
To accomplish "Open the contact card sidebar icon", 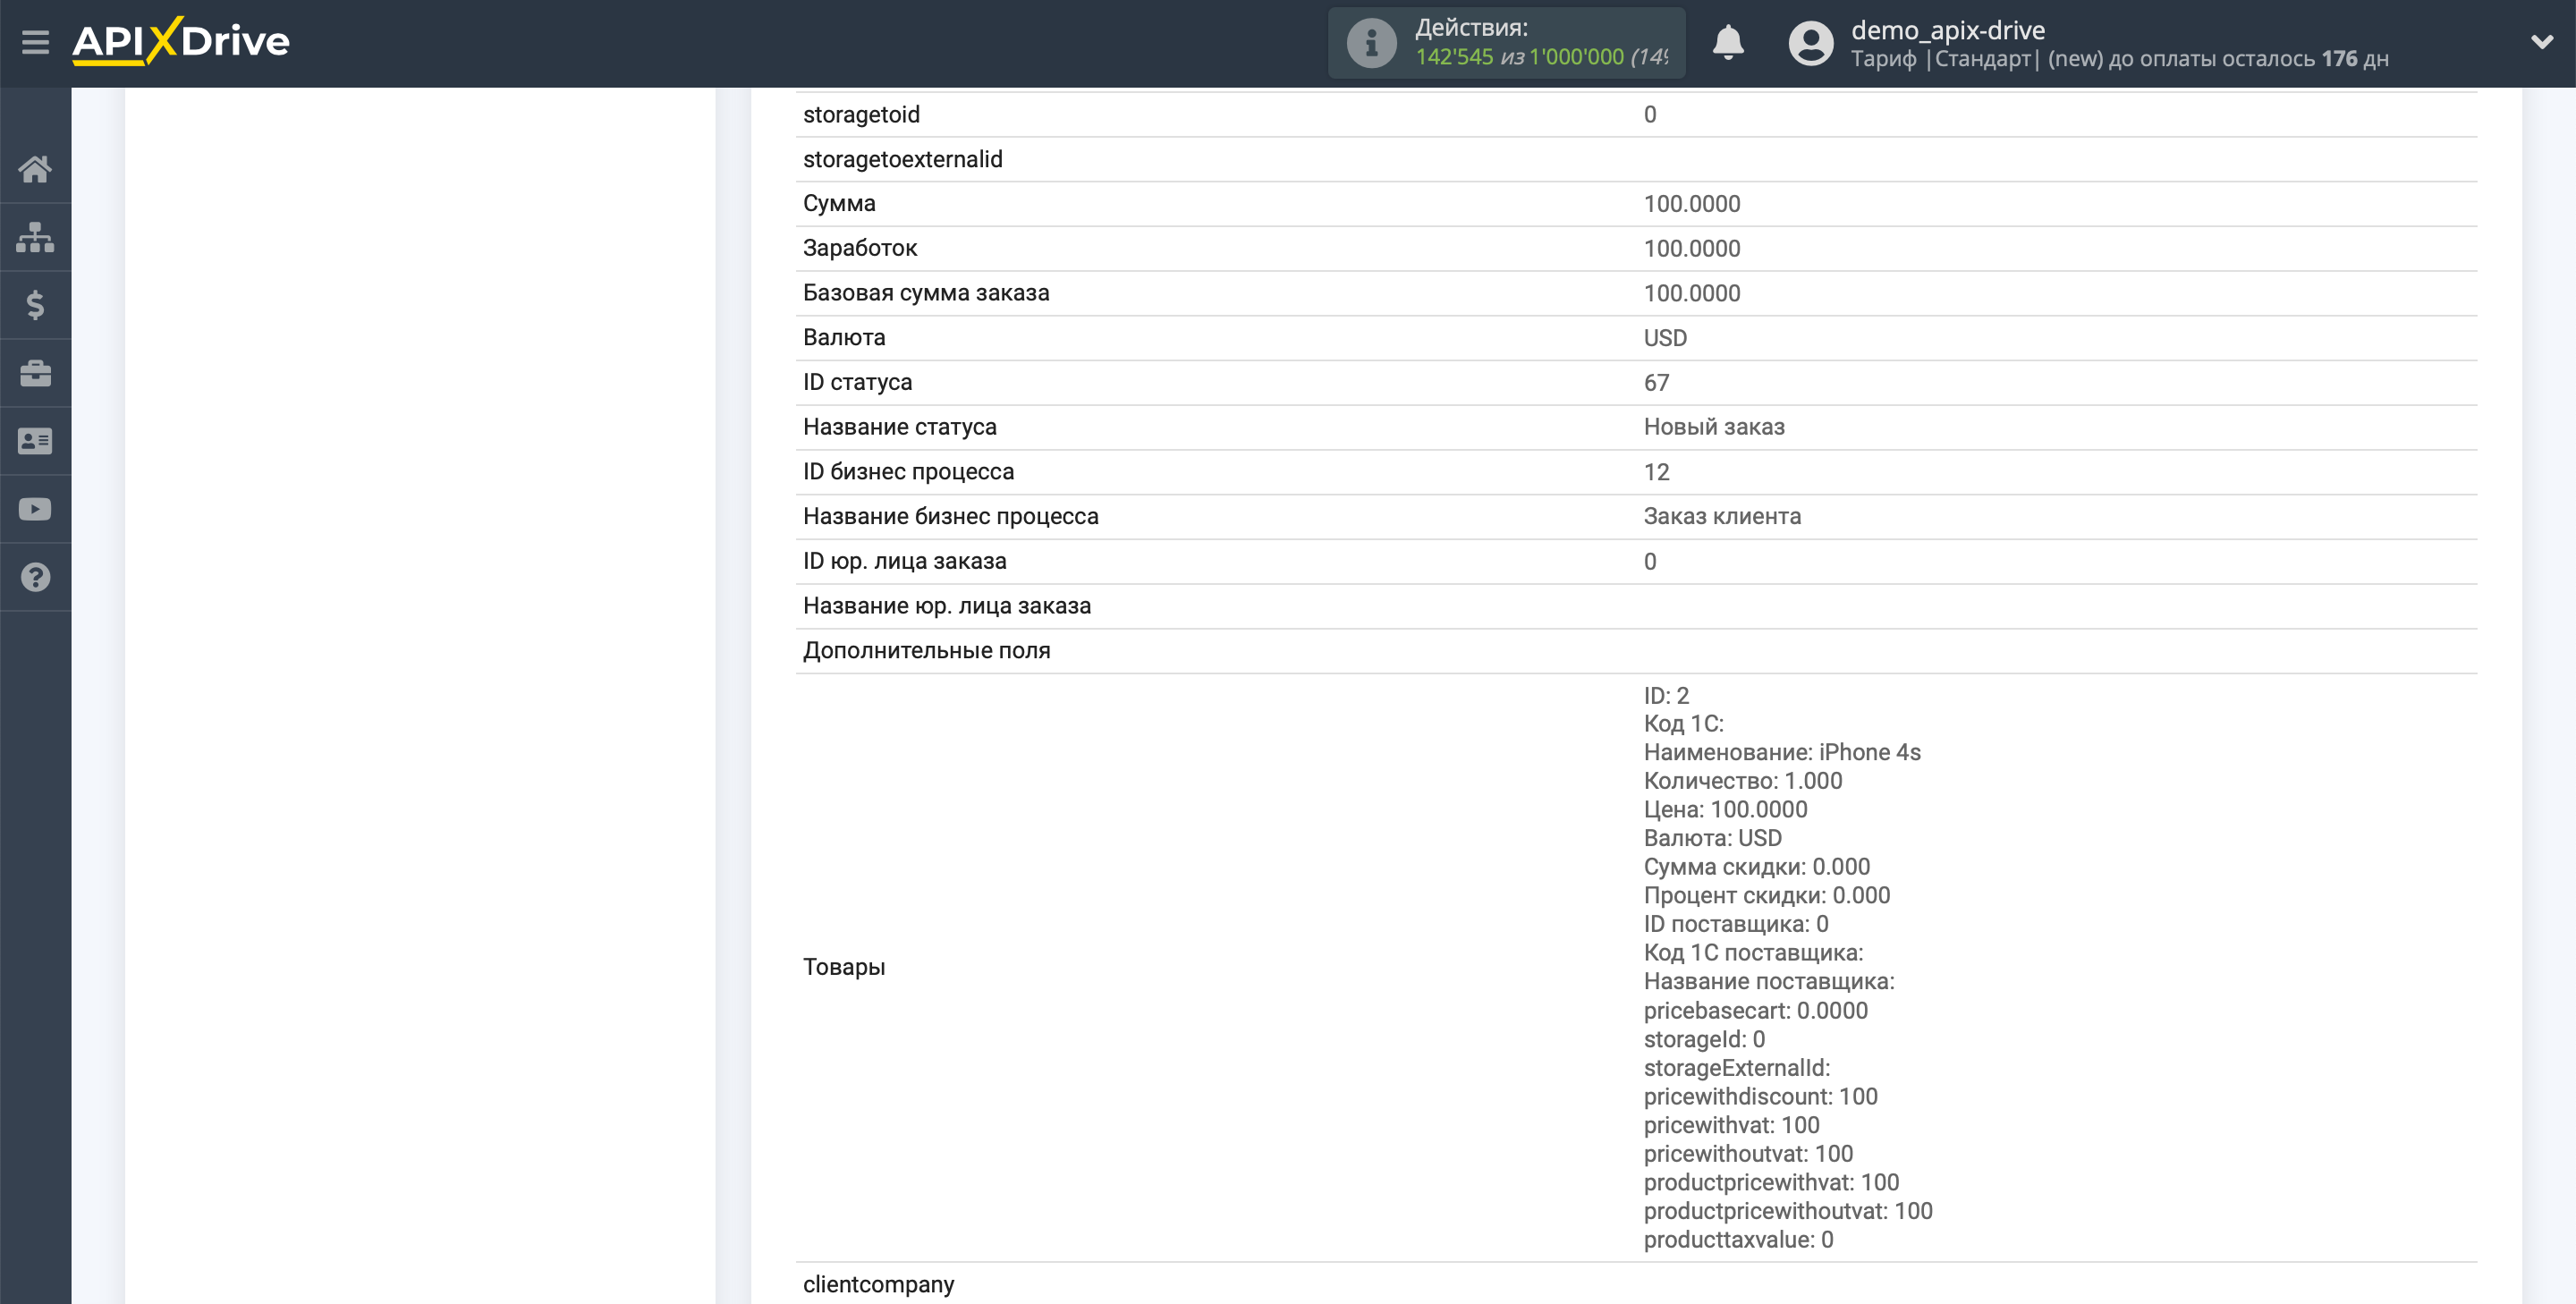I will [x=35, y=441].
